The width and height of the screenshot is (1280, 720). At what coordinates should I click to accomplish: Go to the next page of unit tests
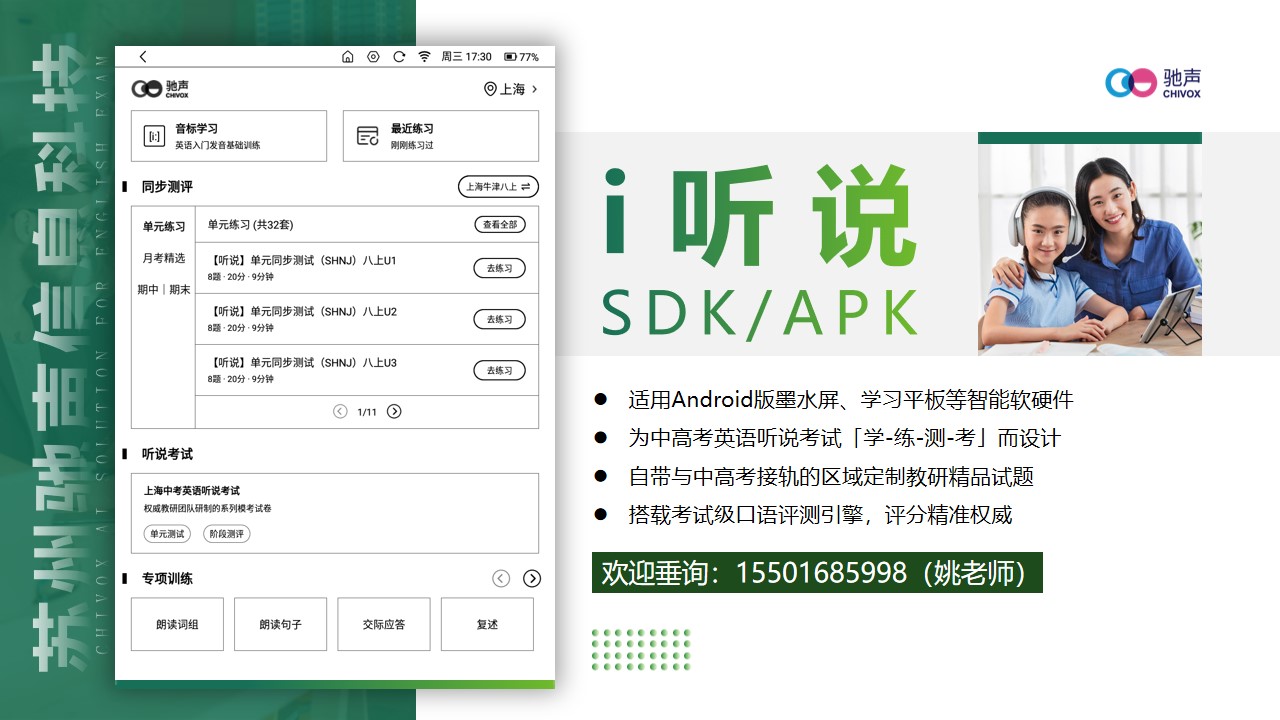click(394, 411)
